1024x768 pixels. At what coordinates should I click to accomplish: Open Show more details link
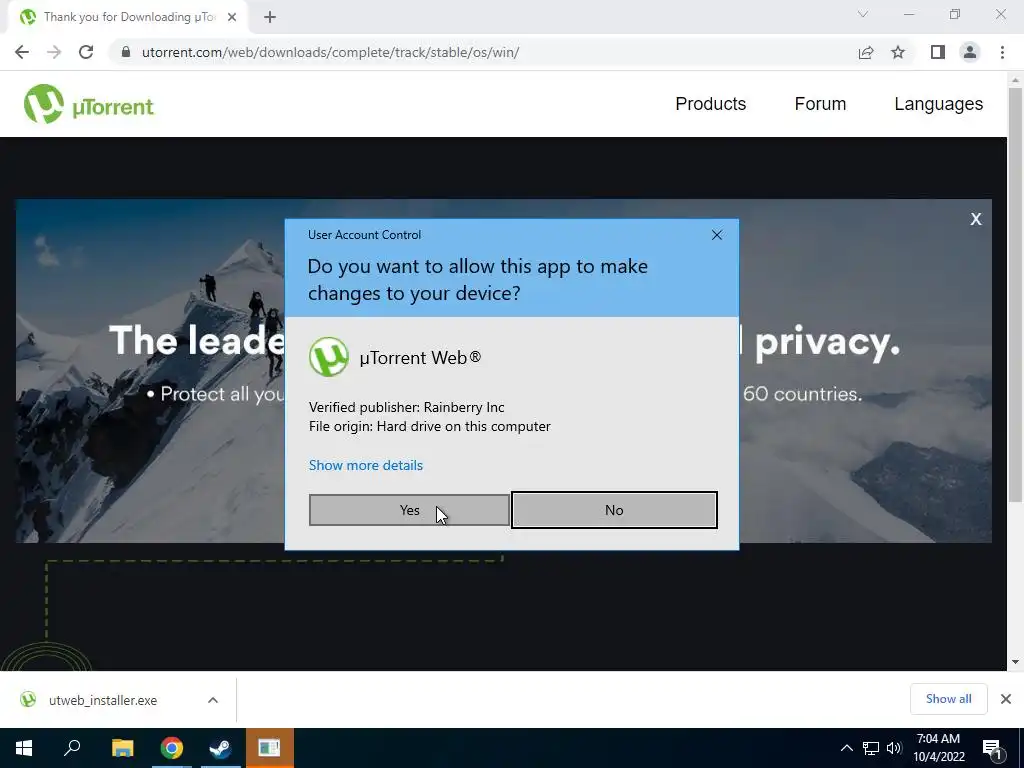[x=366, y=465]
